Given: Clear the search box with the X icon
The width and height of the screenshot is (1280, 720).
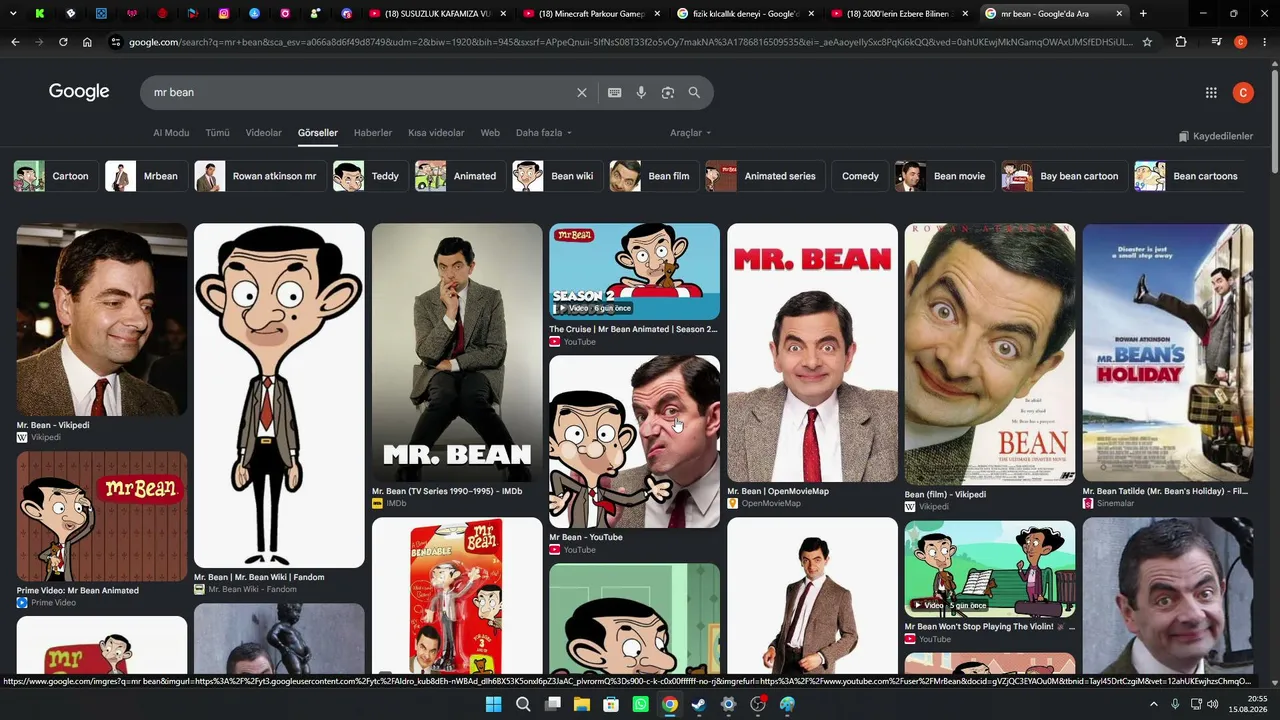Looking at the screenshot, I should (x=582, y=92).
